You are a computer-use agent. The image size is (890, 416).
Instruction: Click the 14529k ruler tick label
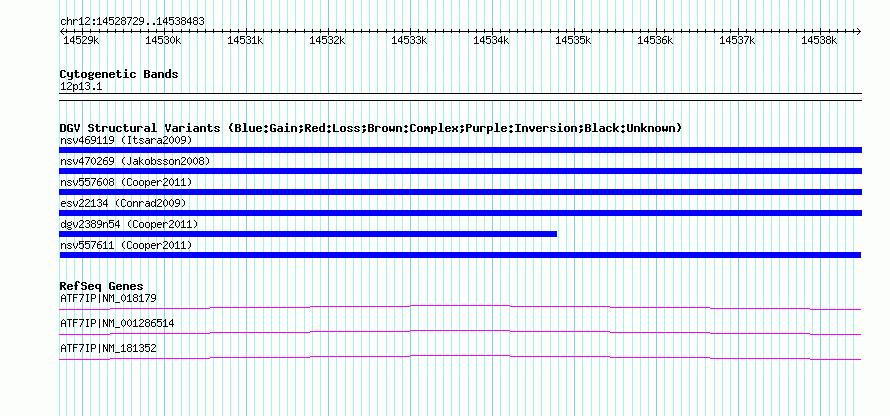pyautogui.click(x=81, y=40)
